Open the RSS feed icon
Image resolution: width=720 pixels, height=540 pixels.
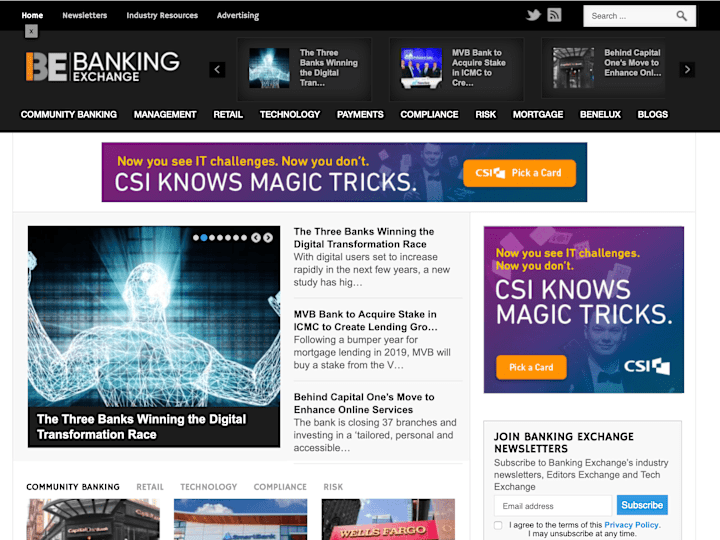554,15
